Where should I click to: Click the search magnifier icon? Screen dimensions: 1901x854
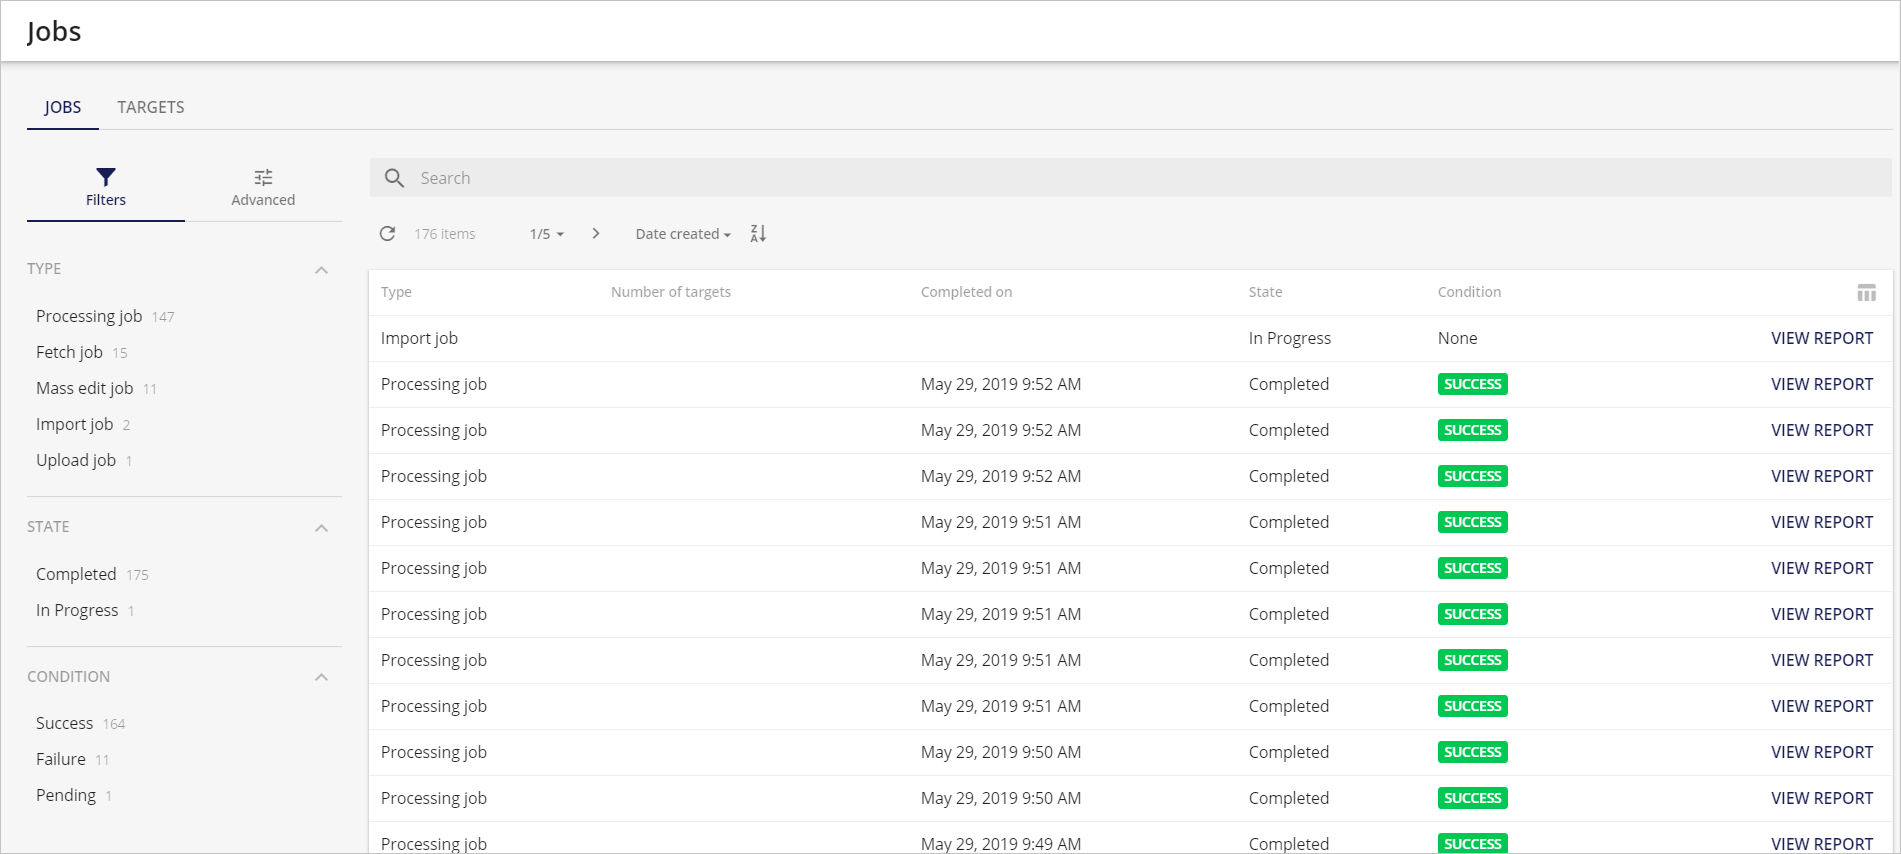tap(394, 178)
